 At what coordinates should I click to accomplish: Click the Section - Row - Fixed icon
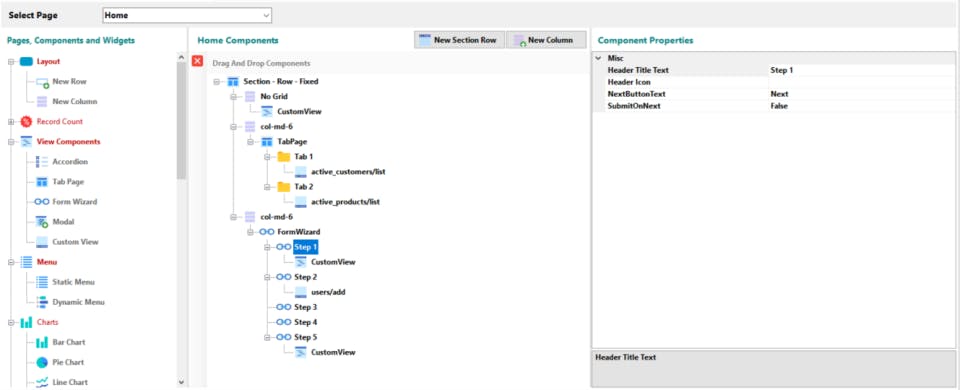tap(233, 81)
